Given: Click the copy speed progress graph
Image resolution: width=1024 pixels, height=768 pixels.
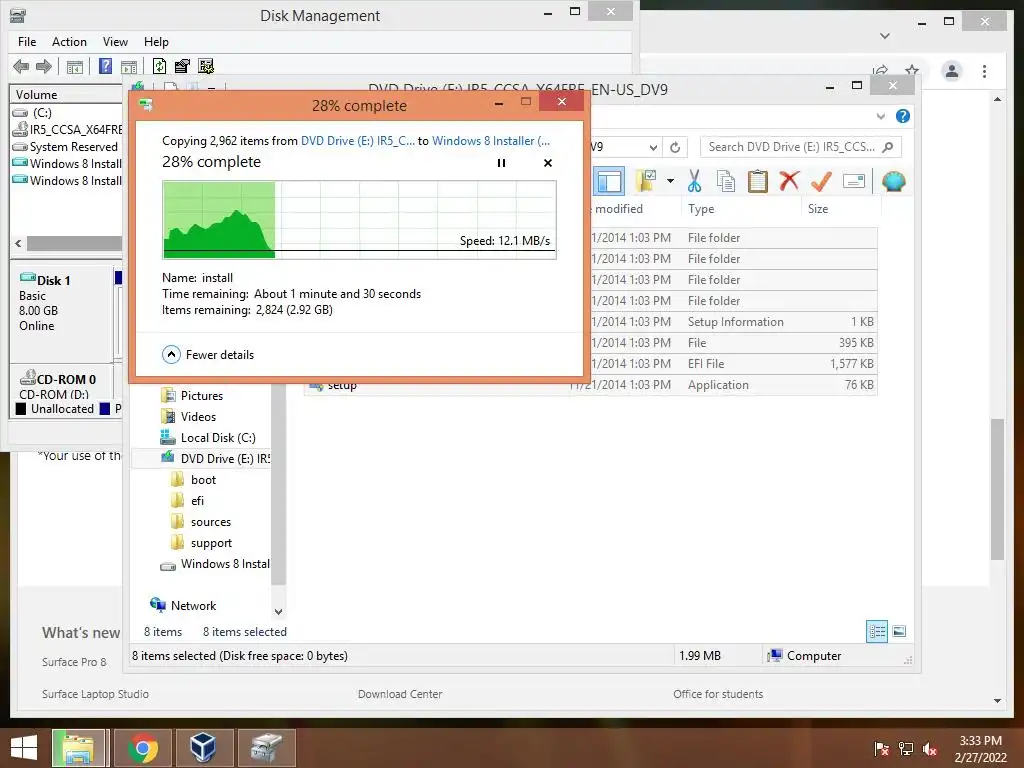Looking at the screenshot, I should click(x=359, y=220).
